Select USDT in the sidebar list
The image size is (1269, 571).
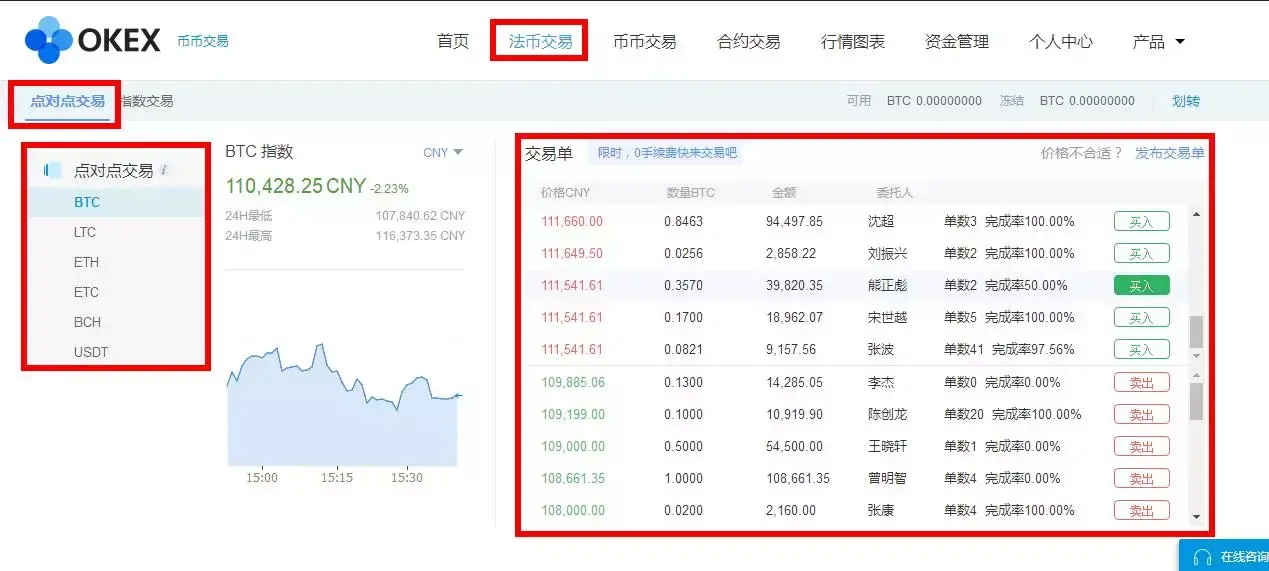click(116, 352)
